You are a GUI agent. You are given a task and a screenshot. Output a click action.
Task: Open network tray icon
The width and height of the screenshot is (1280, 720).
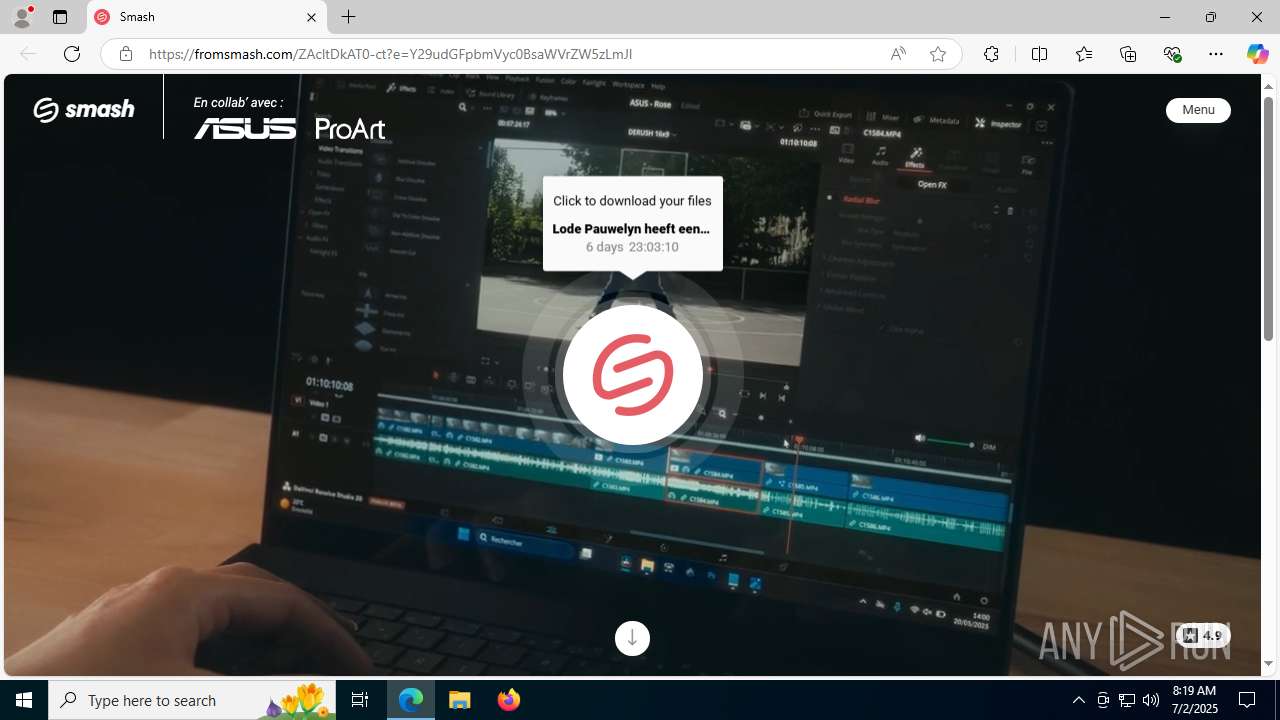(1127, 700)
